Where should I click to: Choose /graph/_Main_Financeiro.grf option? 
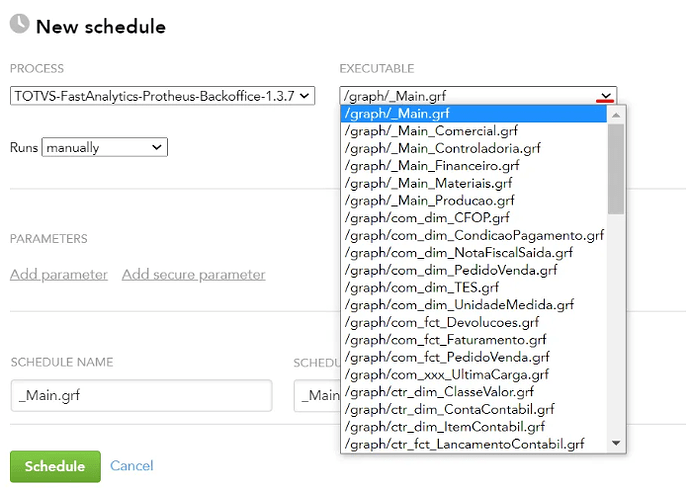click(431, 166)
